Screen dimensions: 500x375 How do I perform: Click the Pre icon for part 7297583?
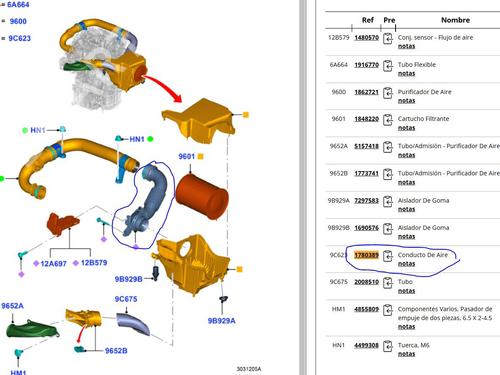388,201
